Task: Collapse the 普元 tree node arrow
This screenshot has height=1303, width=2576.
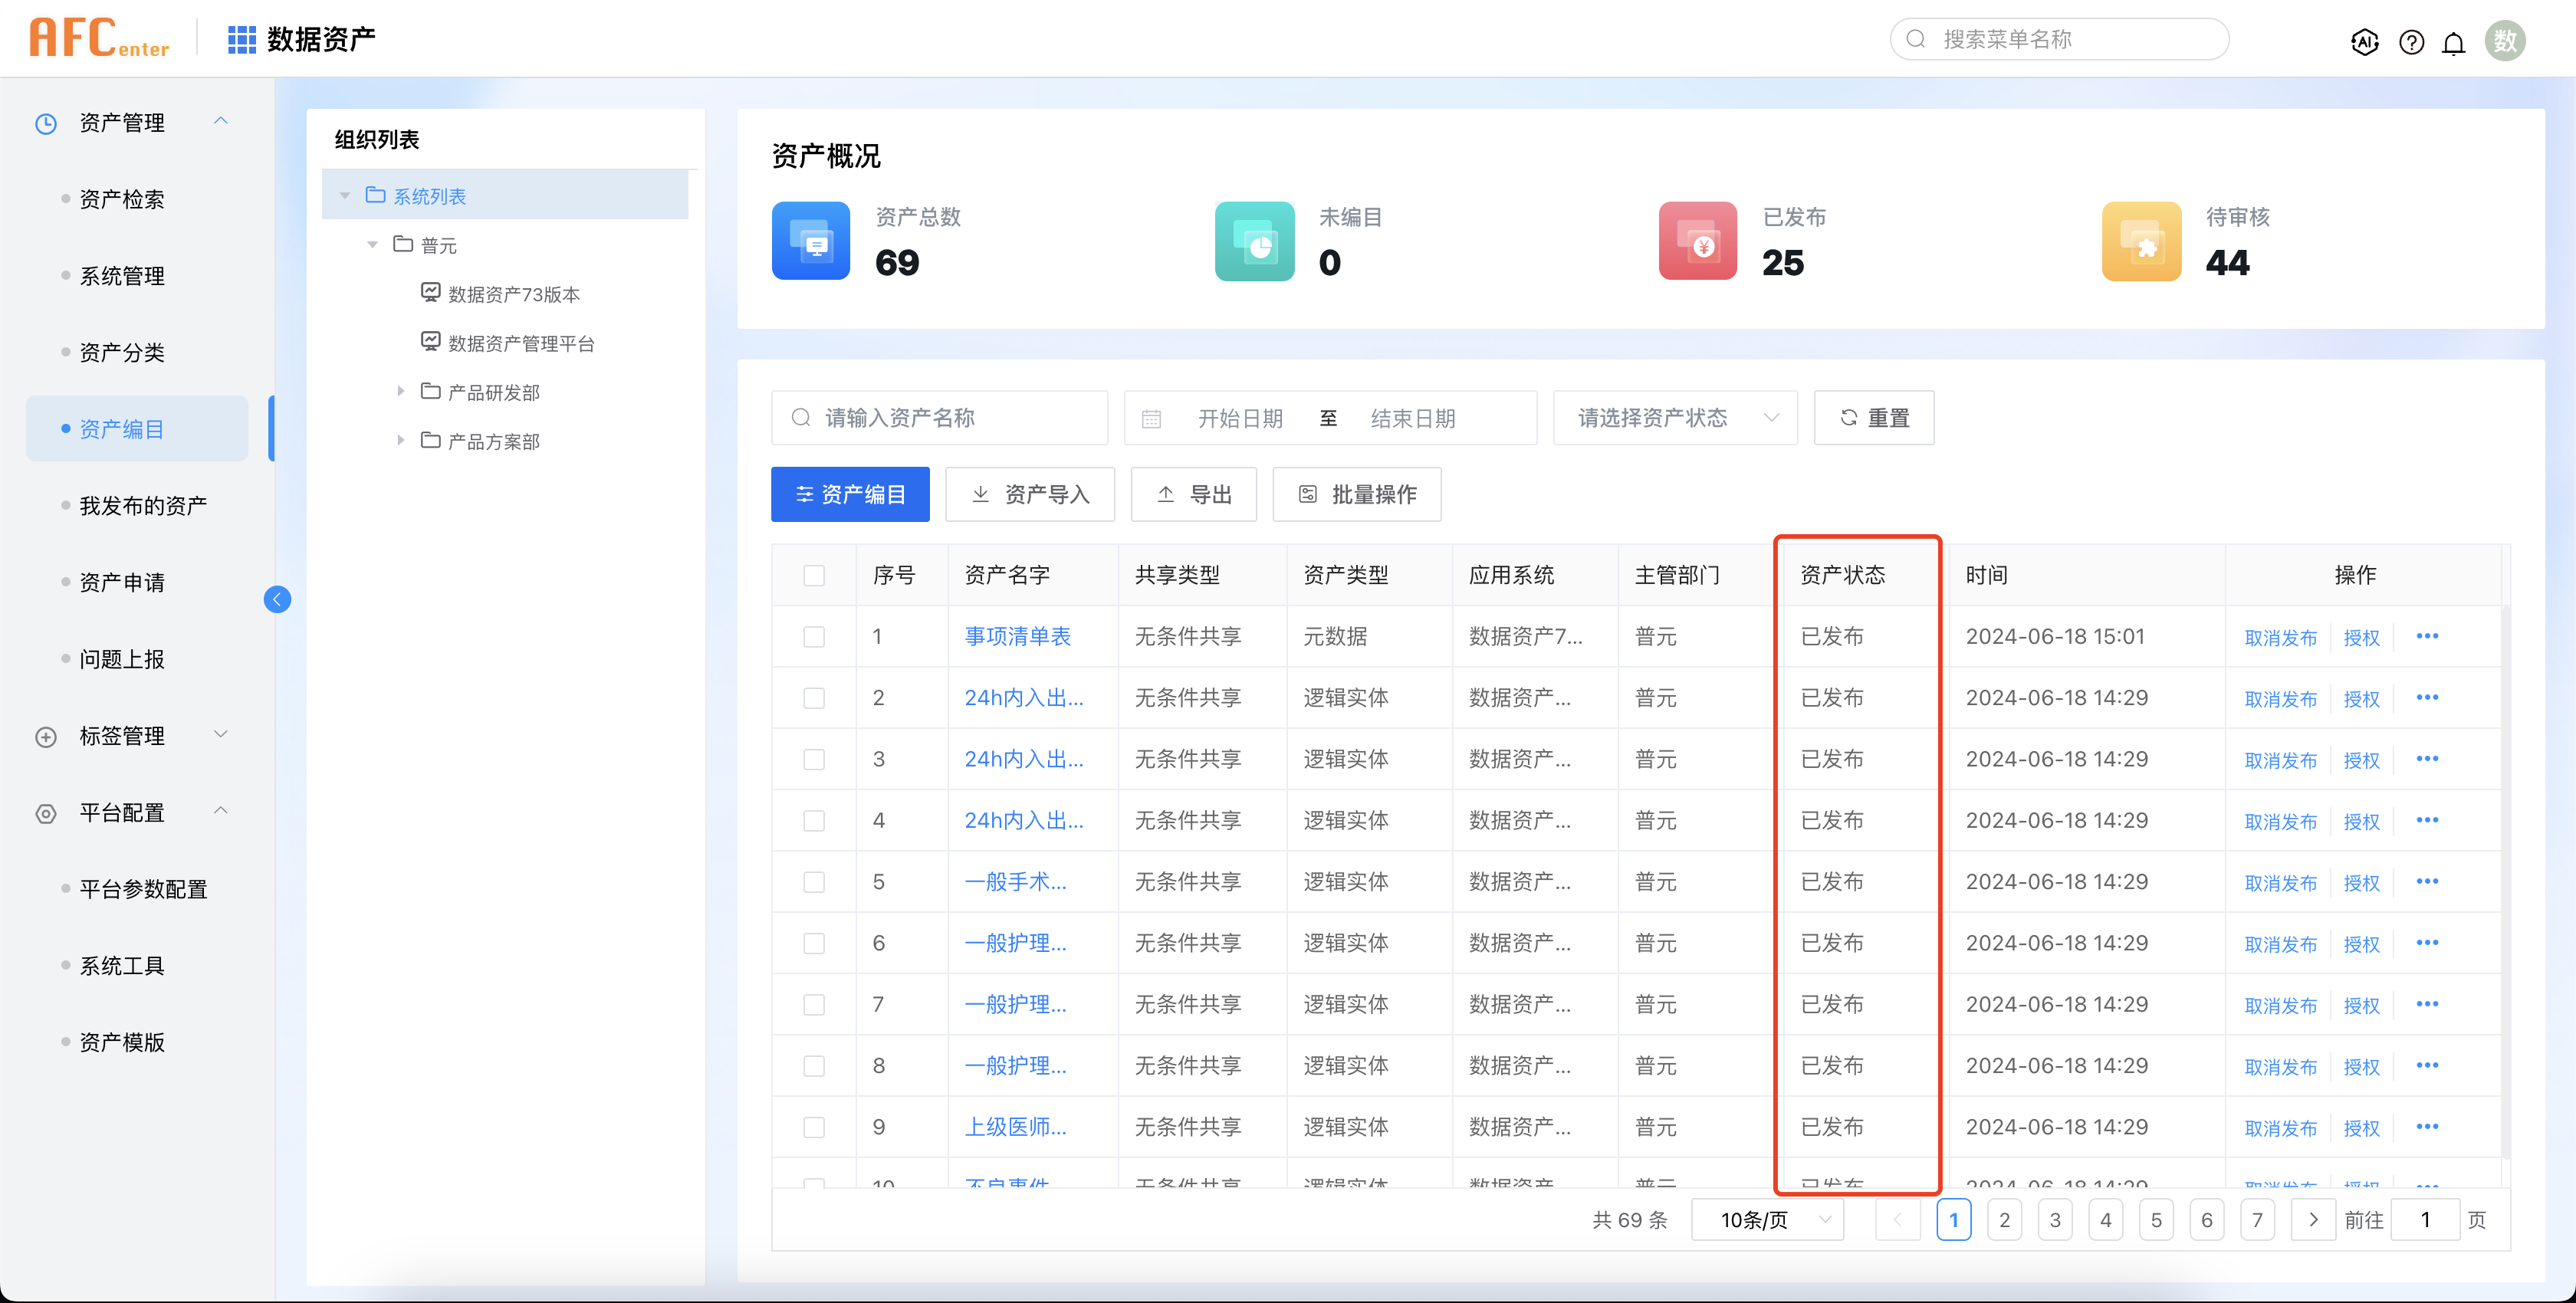Action: click(x=373, y=244)
